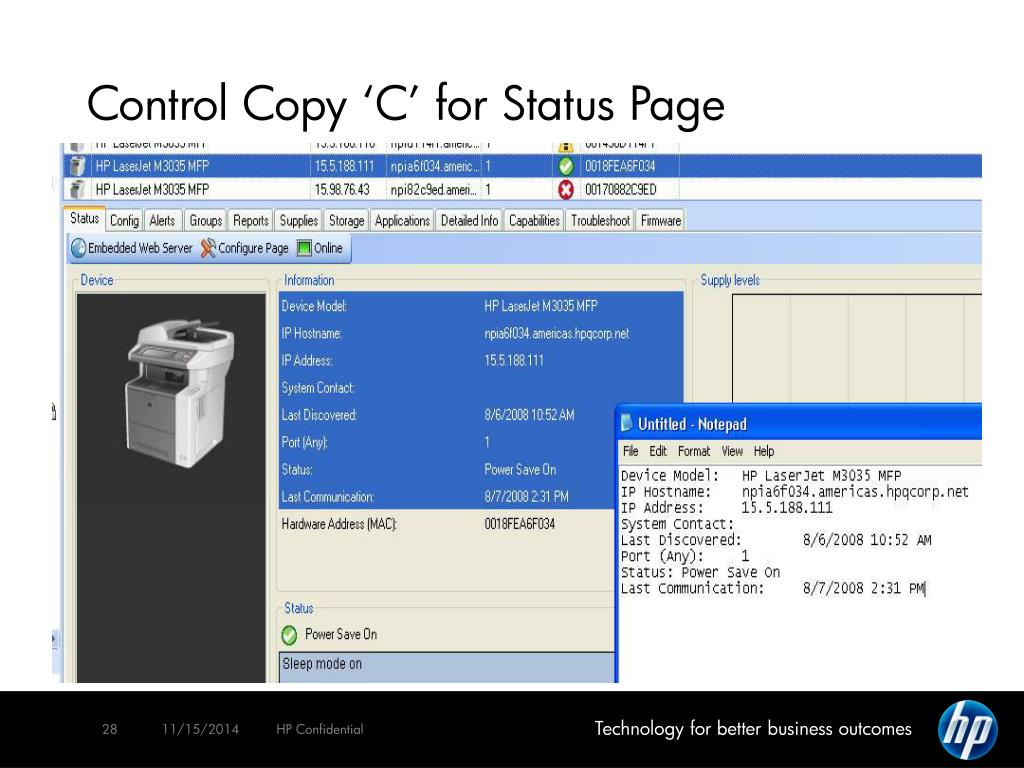
Task: Click the green check status icon in selected row
Action: [x=566, y=167]
